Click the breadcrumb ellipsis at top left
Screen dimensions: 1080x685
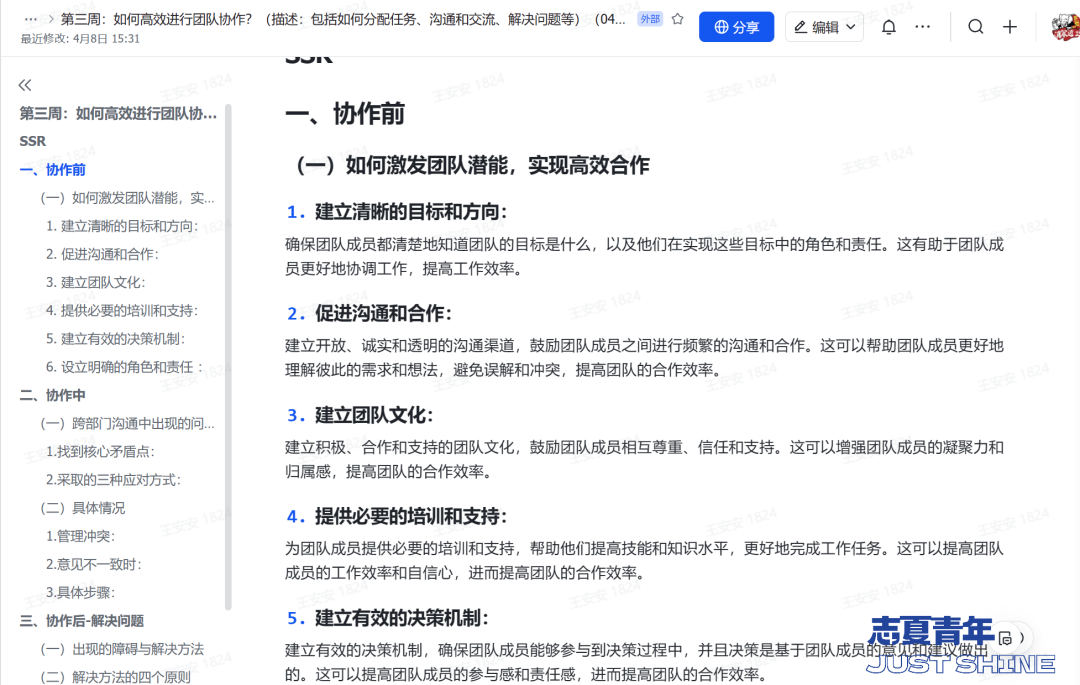click(x=31, y=19)
